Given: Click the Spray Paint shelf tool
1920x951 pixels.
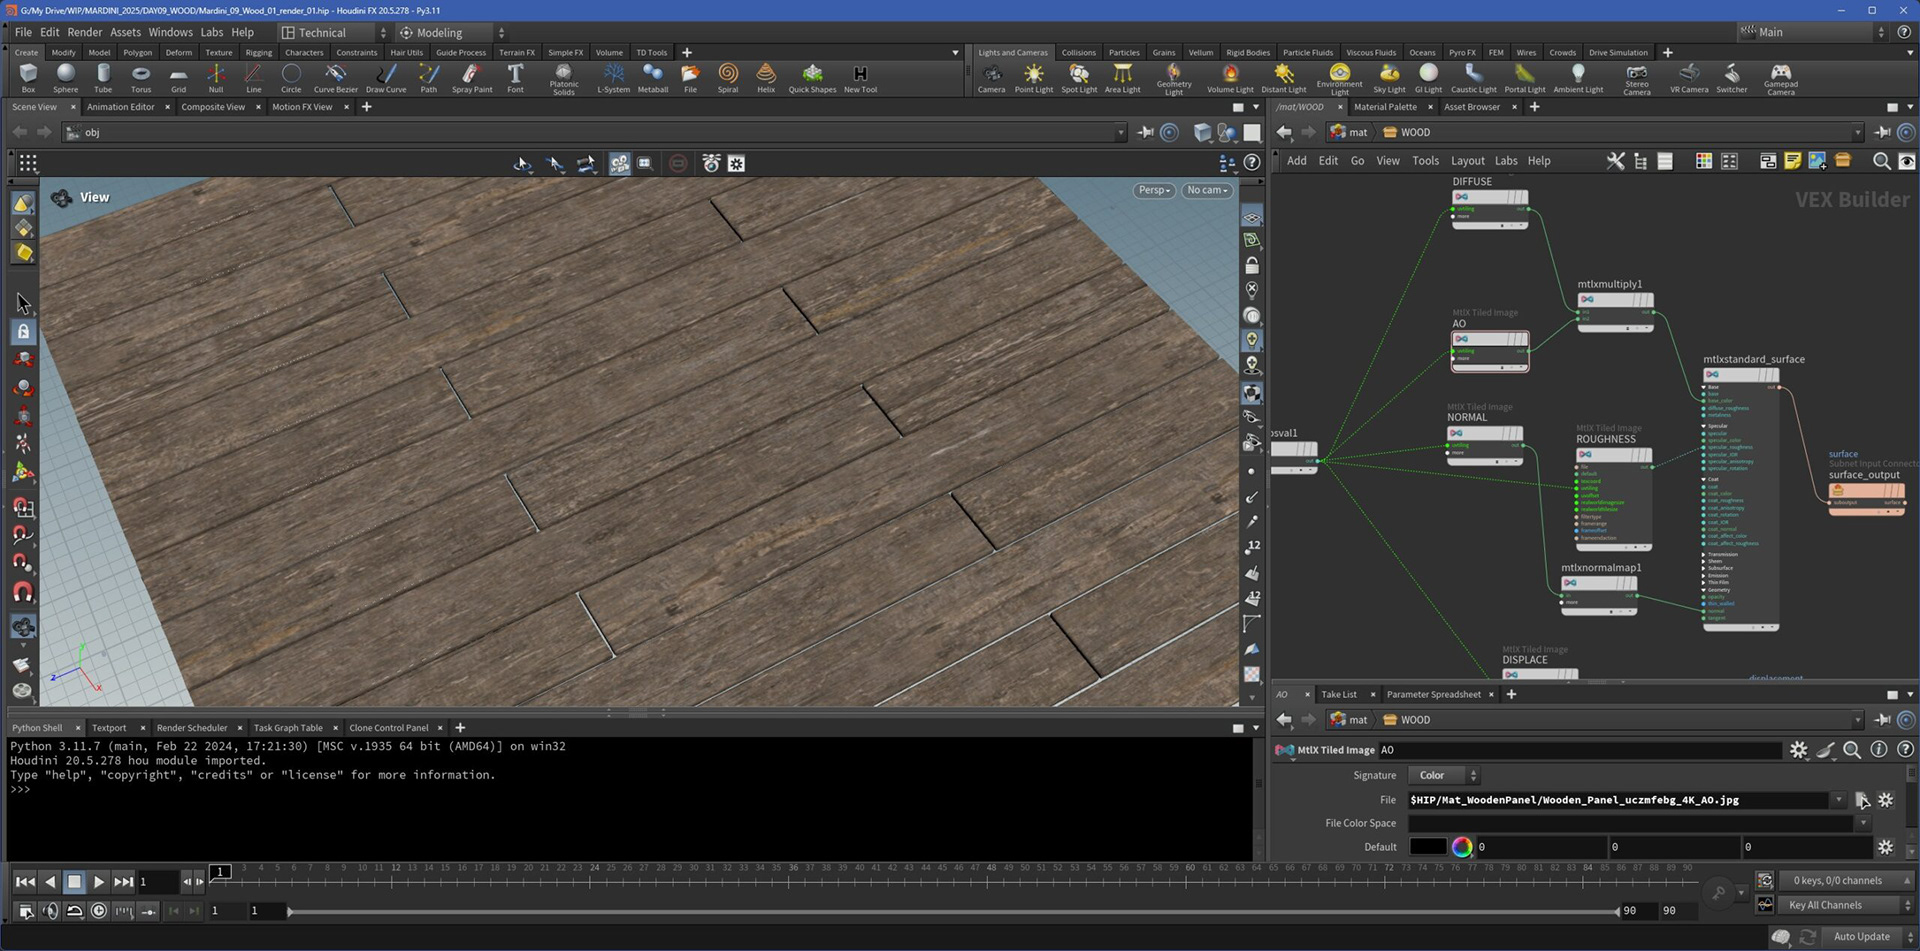Looking at the screenshot, I should pyautogui.click(x=471, y=78).
